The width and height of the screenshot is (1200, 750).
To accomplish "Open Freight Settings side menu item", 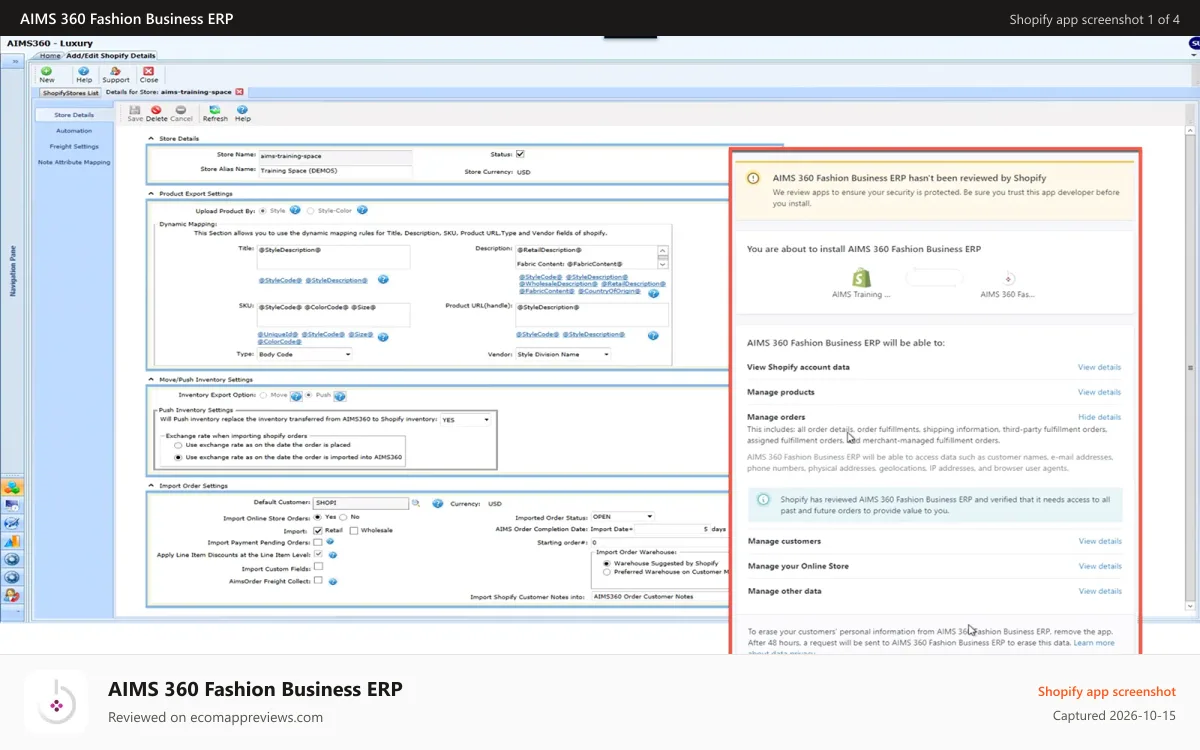I will click(74, 146).
